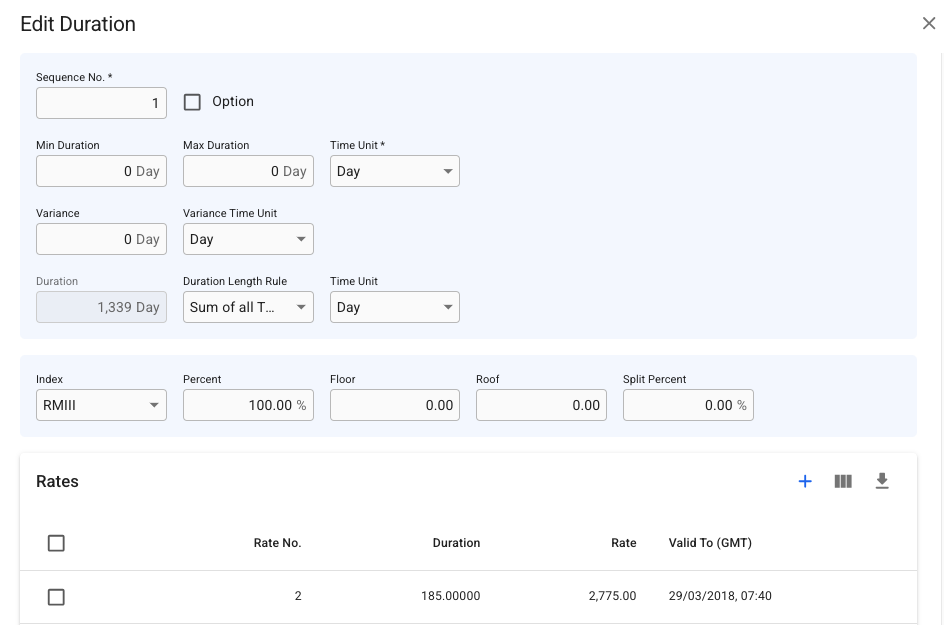
Task: Click the download icon in Rates panel
Action: [x=882, y=482]
